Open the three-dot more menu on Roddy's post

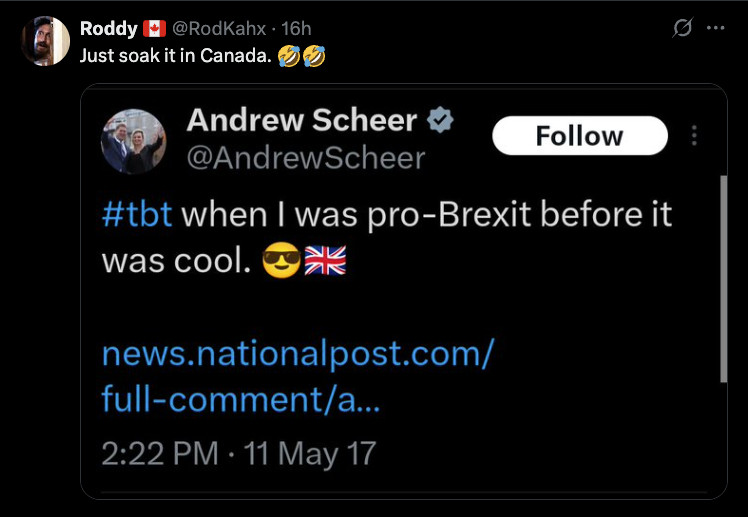(x=716, y=28)
